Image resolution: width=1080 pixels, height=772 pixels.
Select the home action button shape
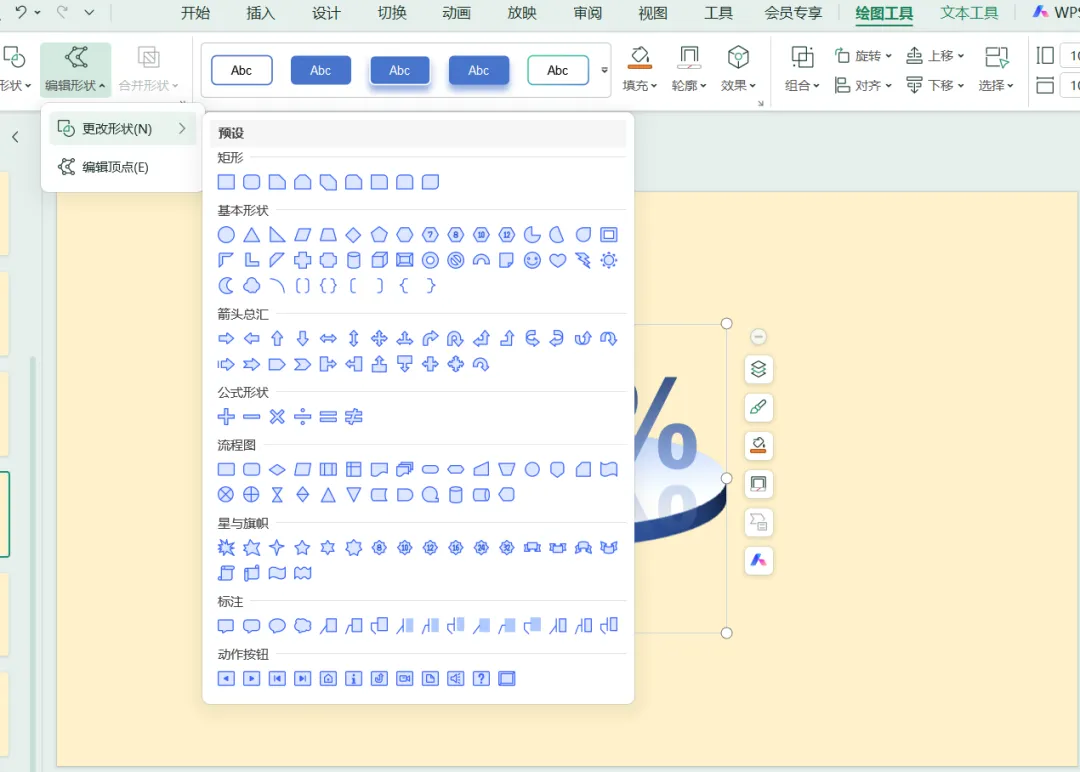328,678
